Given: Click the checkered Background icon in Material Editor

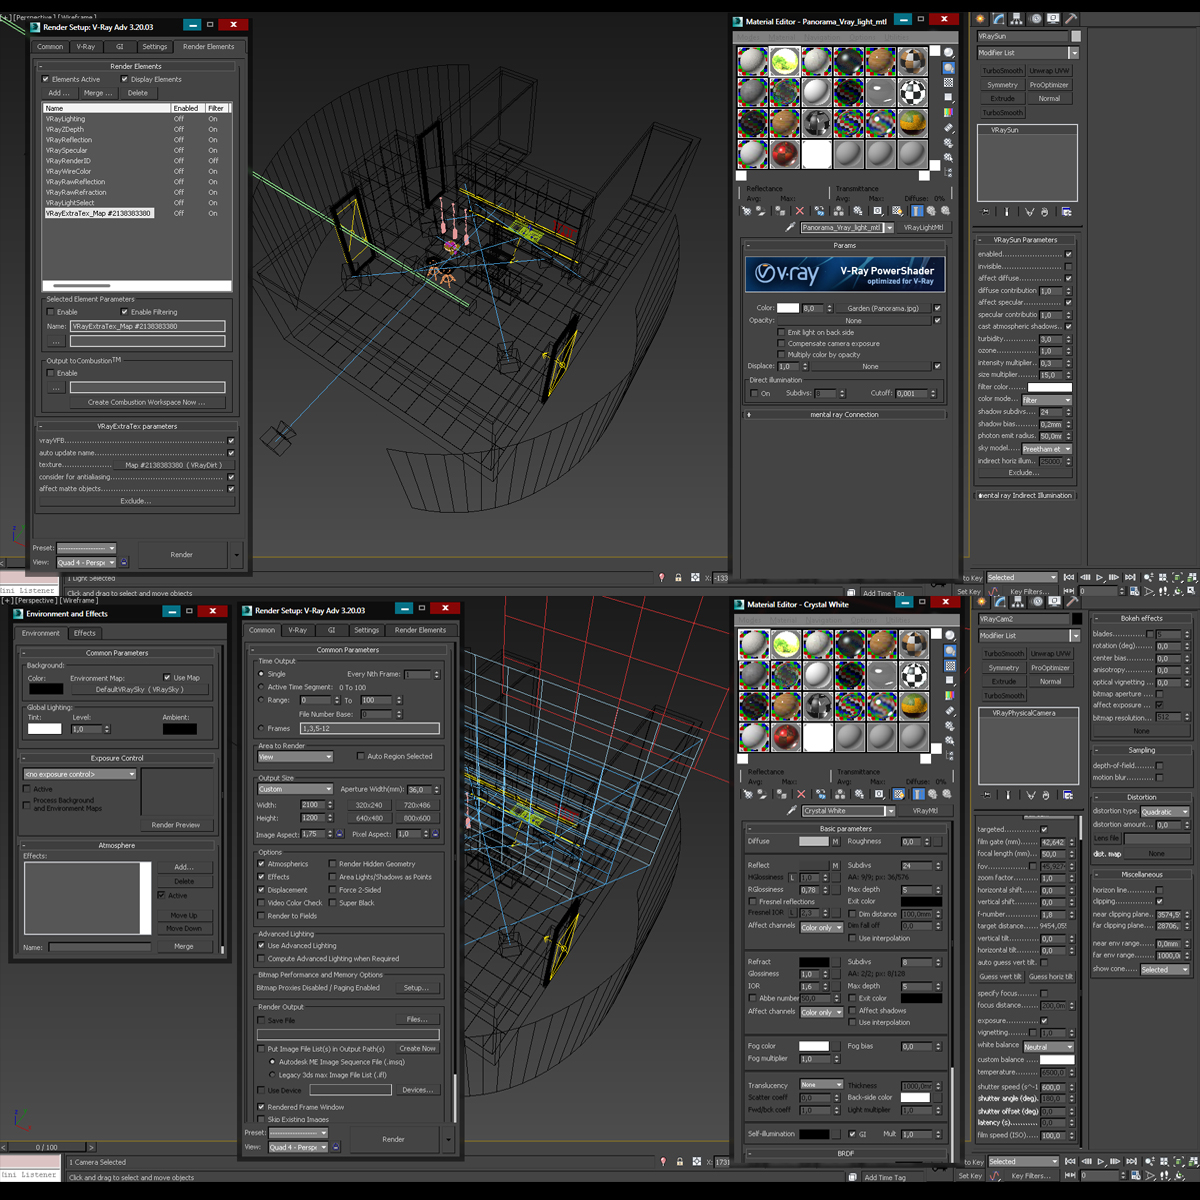Looking at the screenshot, I should [x=948, y=82].
